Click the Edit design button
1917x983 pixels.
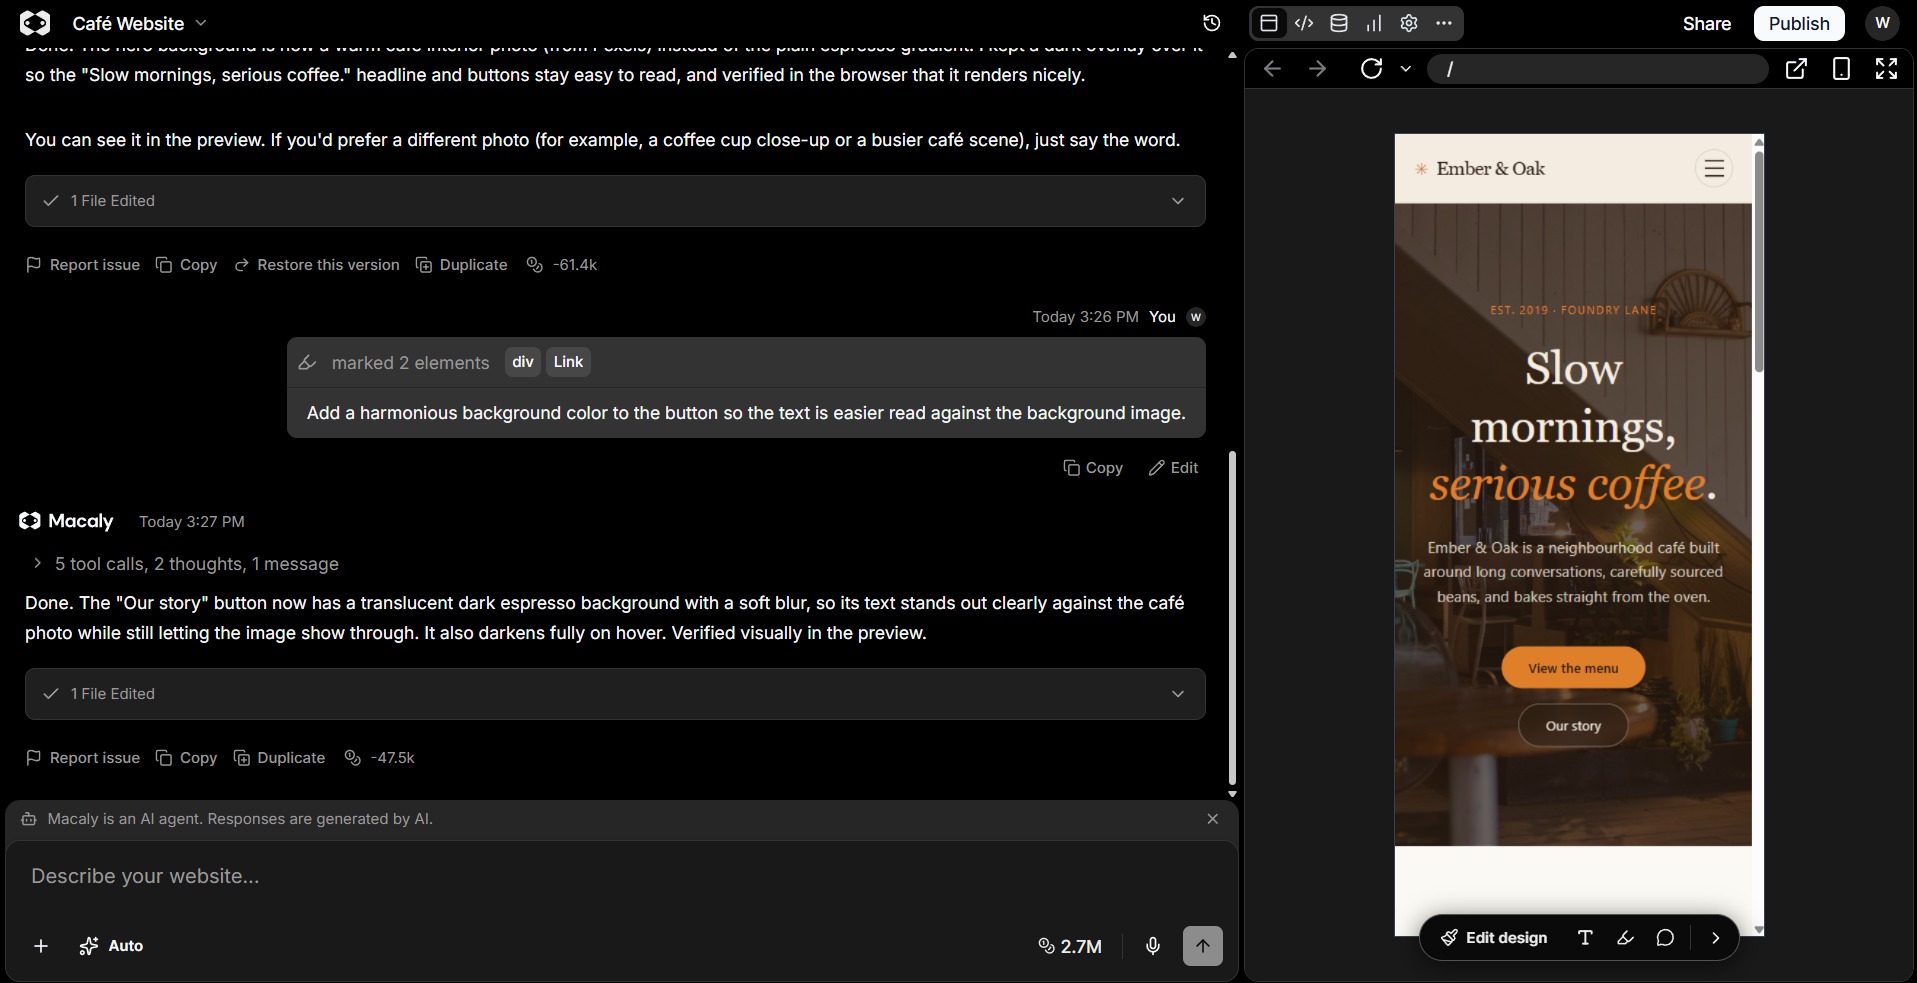pos(1494,937)
